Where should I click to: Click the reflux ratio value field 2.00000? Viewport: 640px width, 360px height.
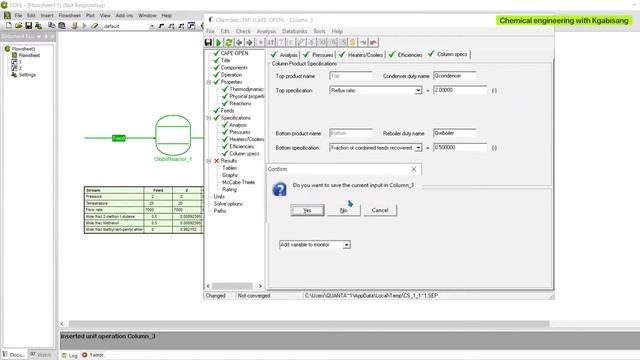click(x=460, y=90)
